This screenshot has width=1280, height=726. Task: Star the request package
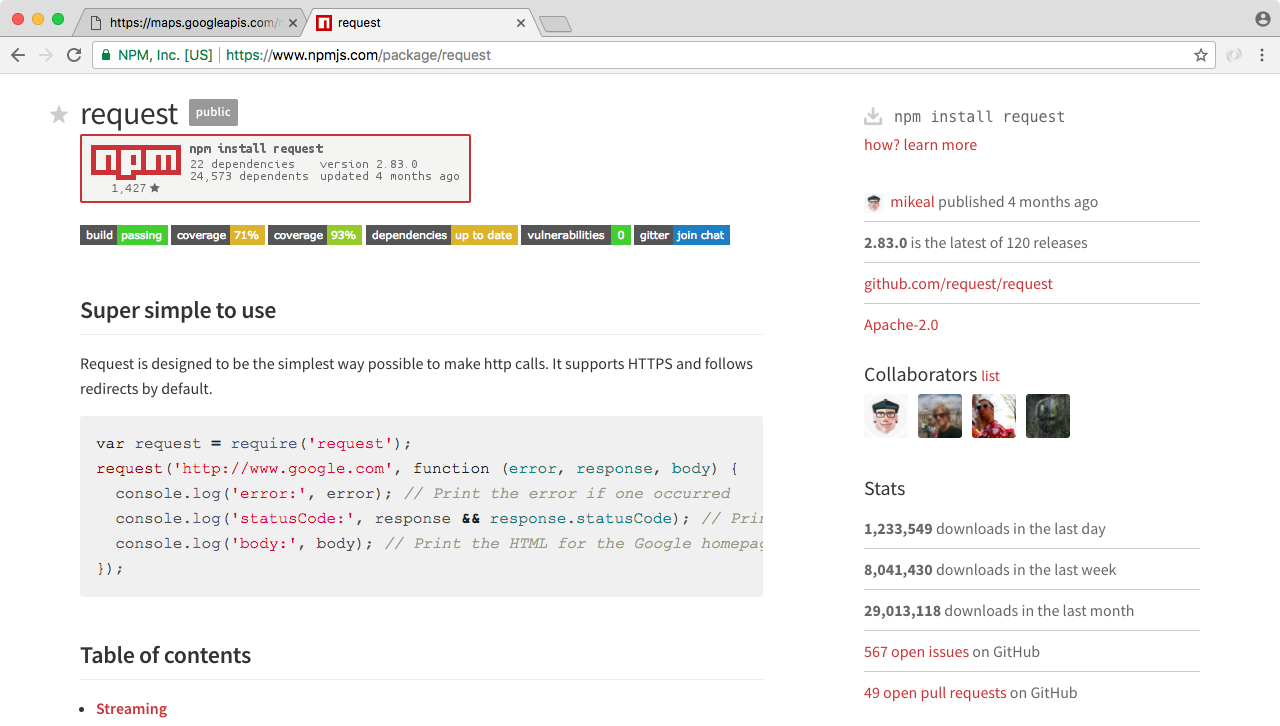click(59, 114)
